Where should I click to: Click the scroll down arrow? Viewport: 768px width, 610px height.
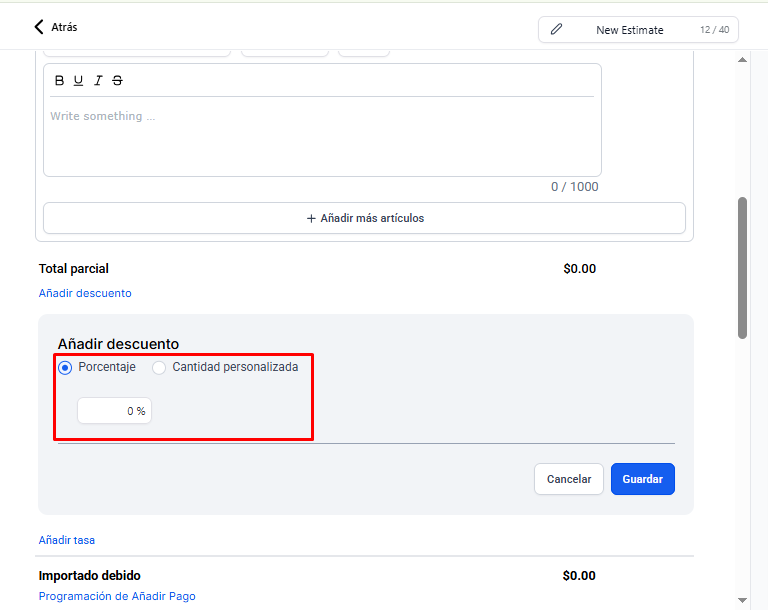pos(743,600)
